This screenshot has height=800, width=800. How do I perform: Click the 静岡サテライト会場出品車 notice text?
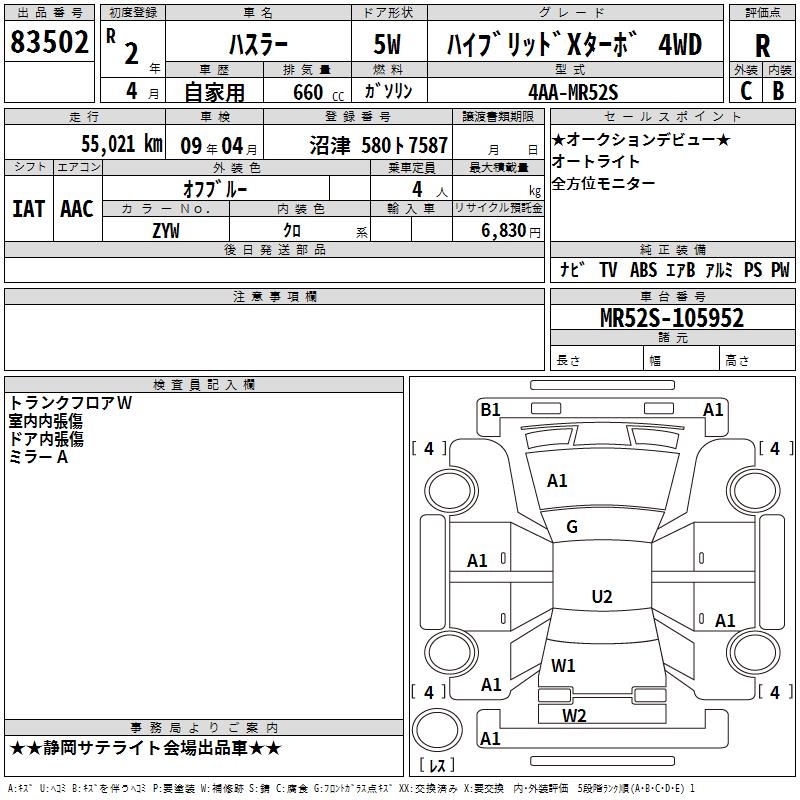[x=146, y=748]
